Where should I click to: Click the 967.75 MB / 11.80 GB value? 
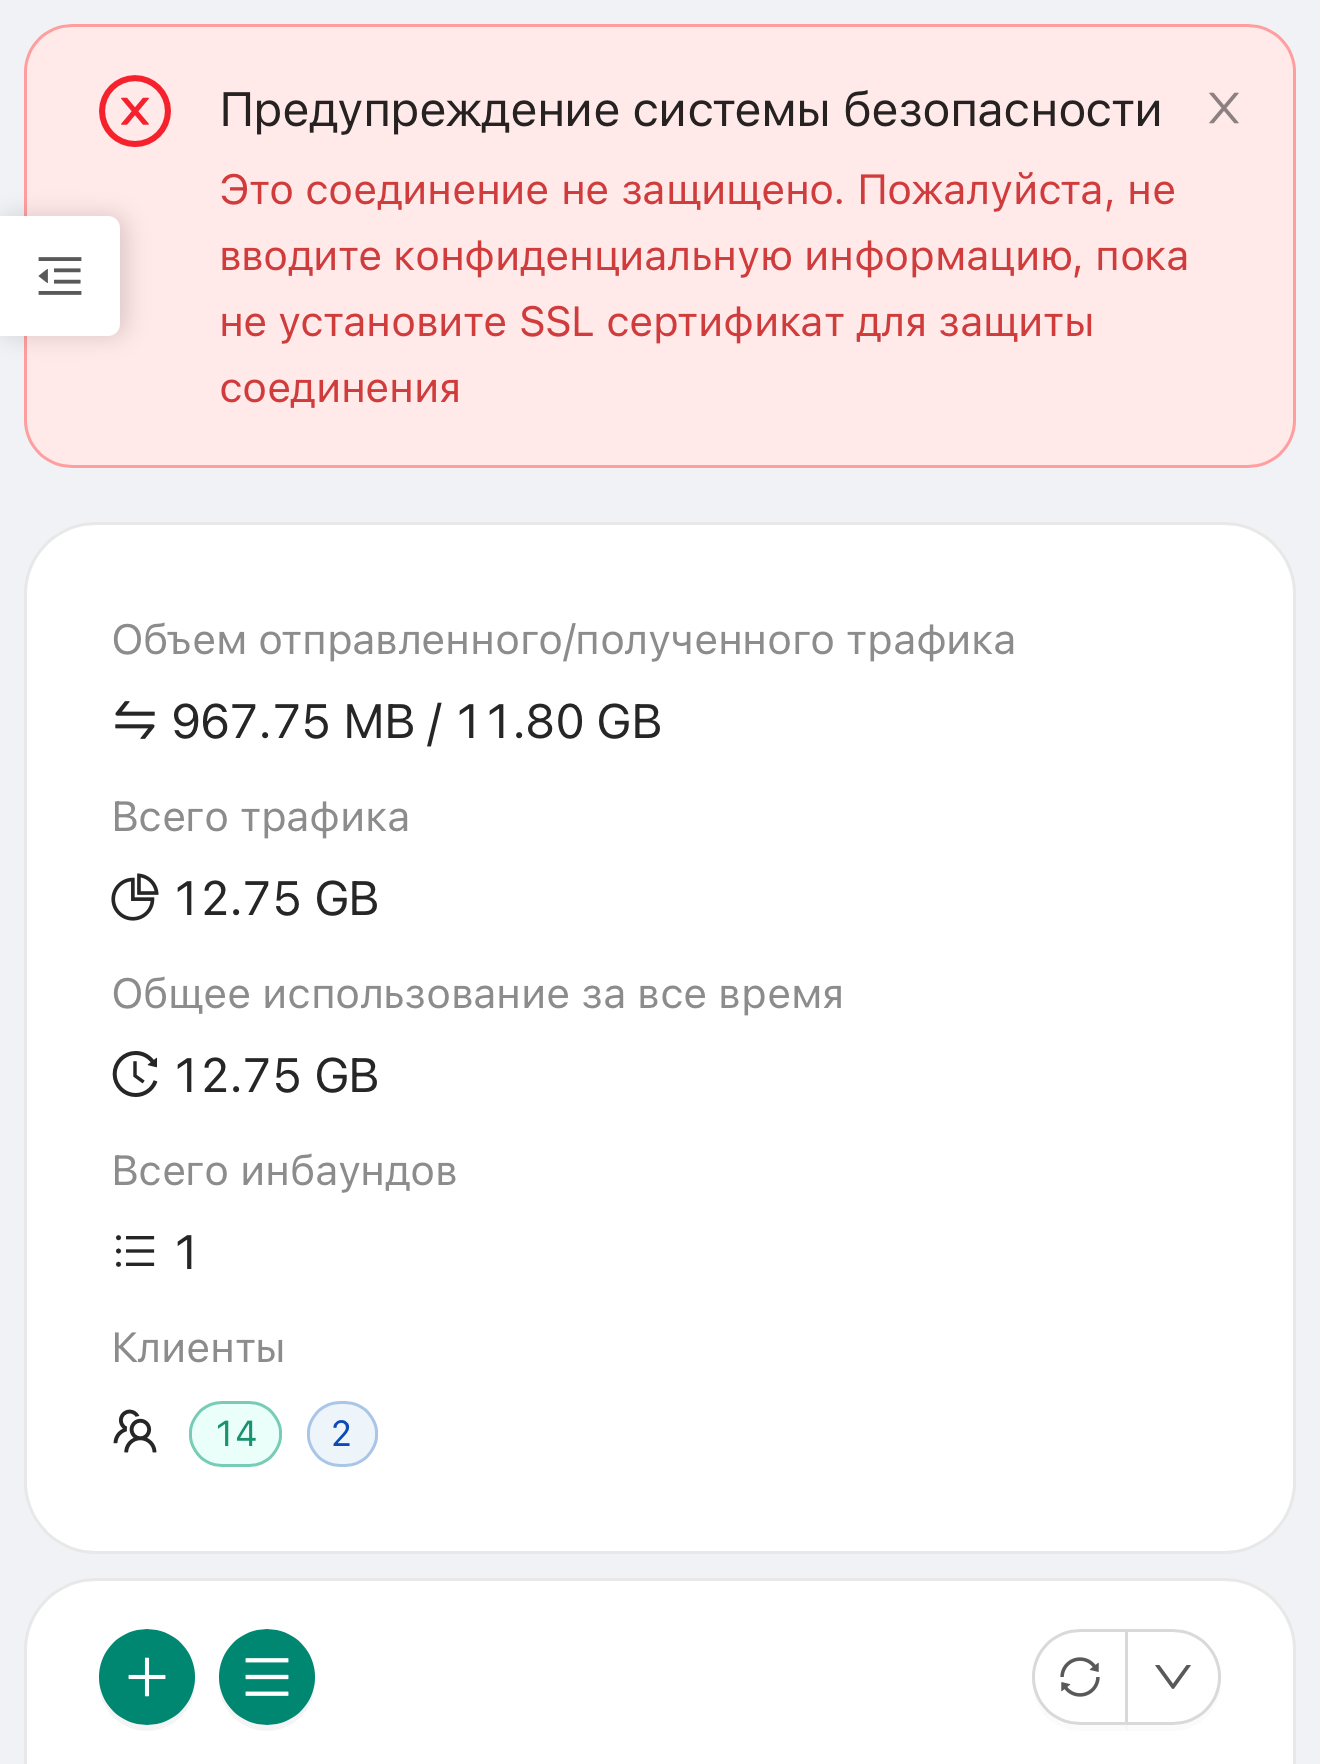(x=416, y=722)
